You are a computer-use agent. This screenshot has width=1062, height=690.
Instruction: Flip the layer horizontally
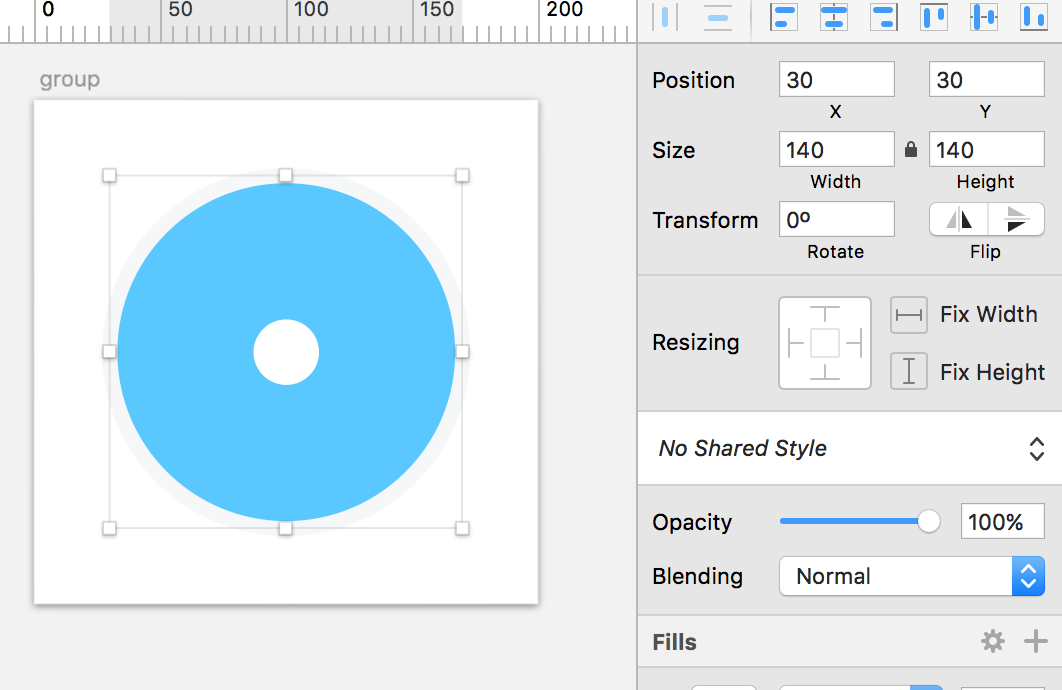[x=959, y=219]
